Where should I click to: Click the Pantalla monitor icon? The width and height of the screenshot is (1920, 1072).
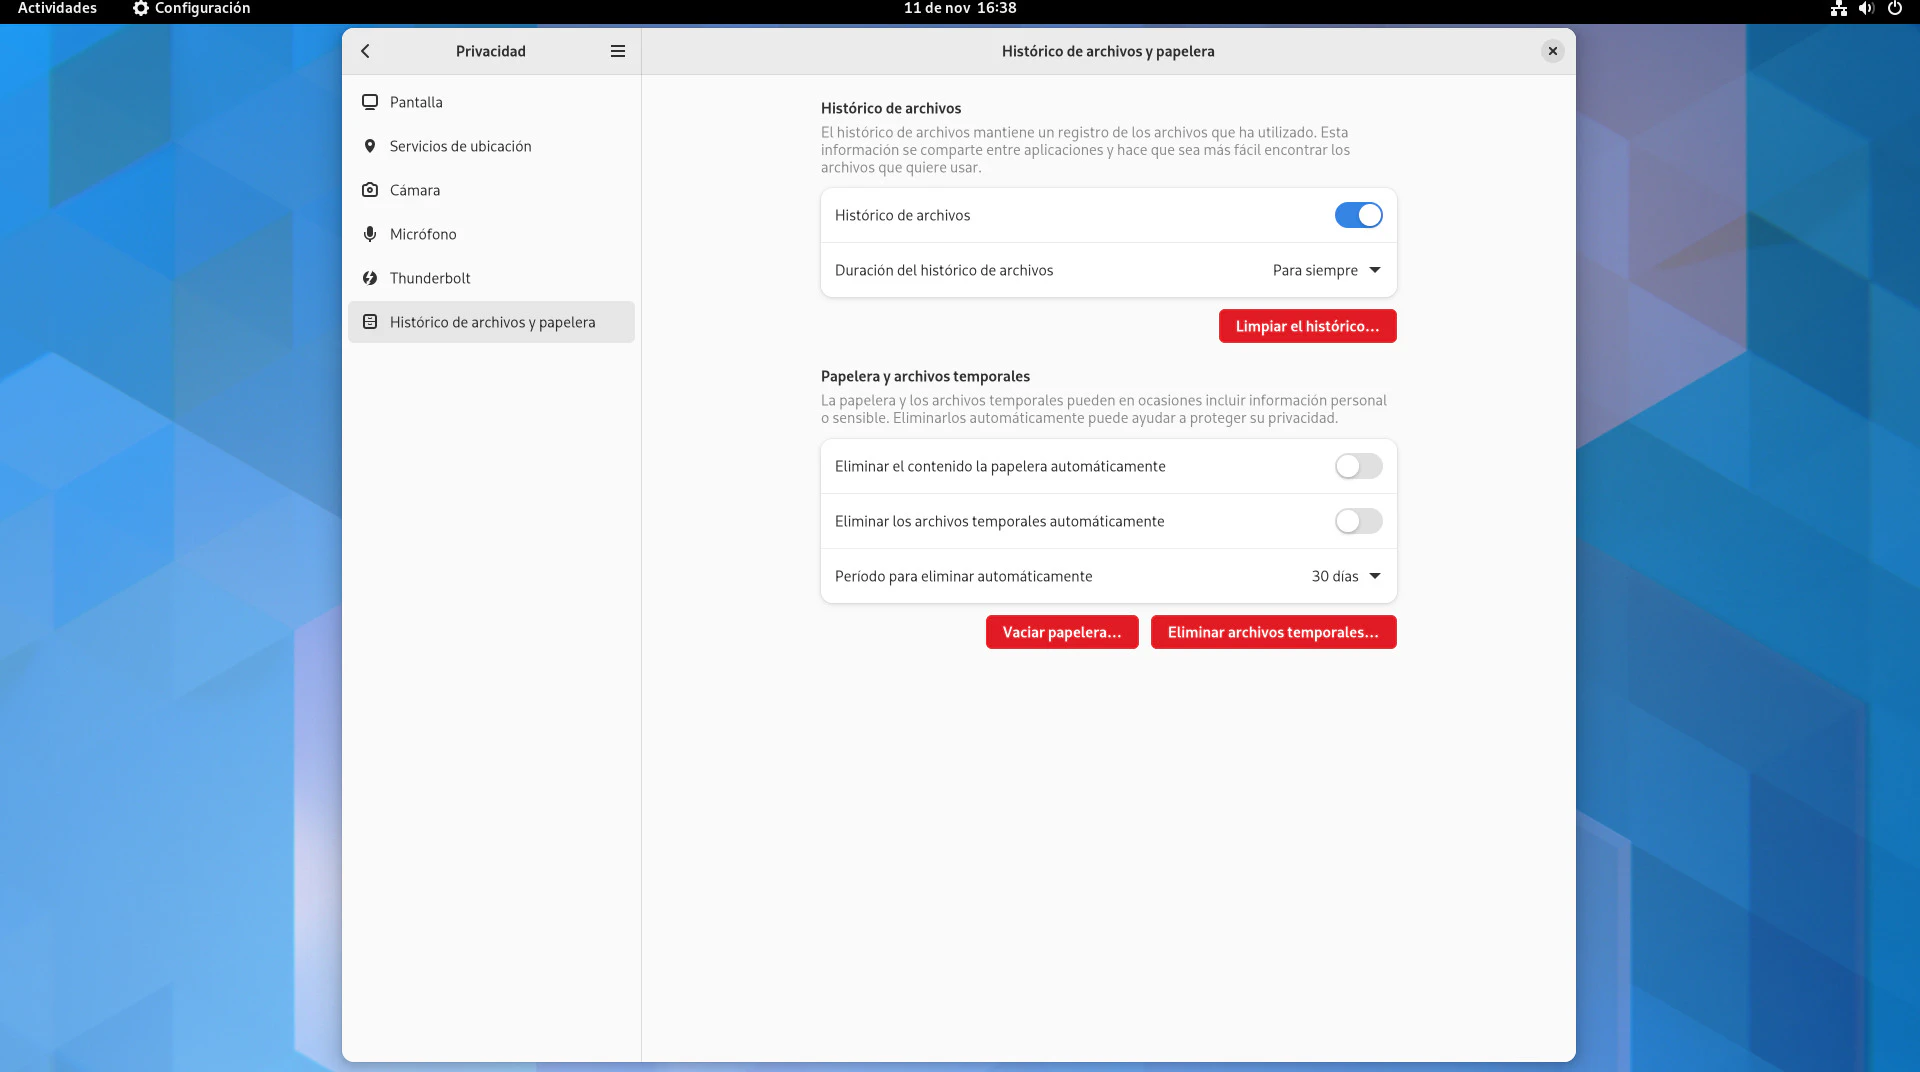click(370, 102)
